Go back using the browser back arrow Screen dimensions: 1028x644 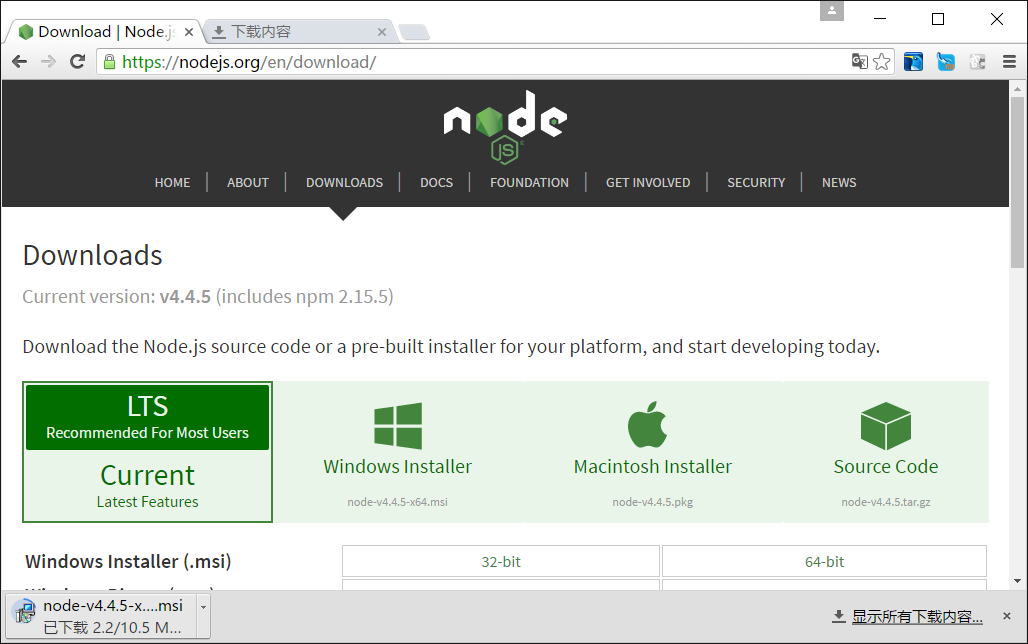(20, 62)
